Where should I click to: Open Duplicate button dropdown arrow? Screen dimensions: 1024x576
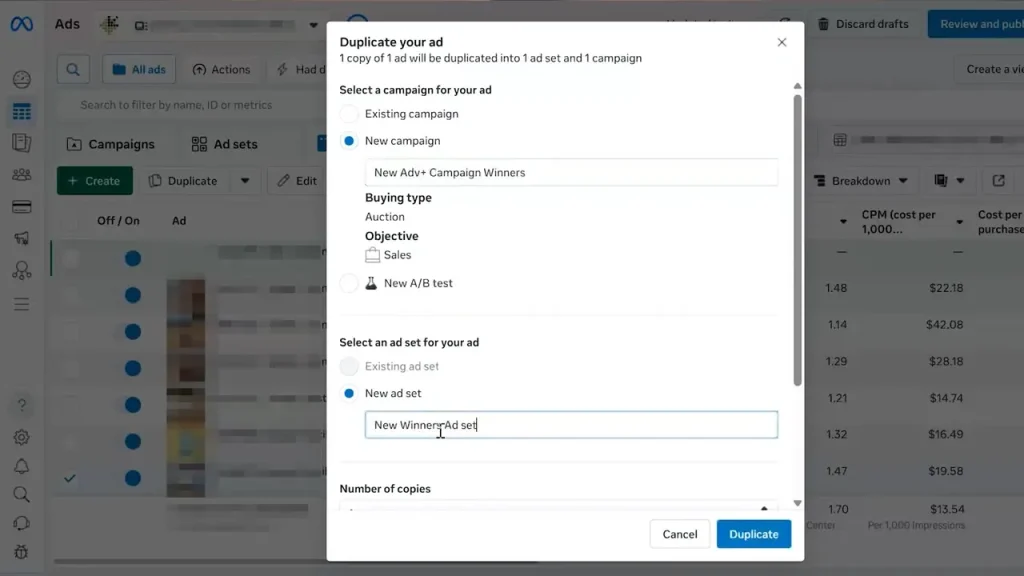245,181
